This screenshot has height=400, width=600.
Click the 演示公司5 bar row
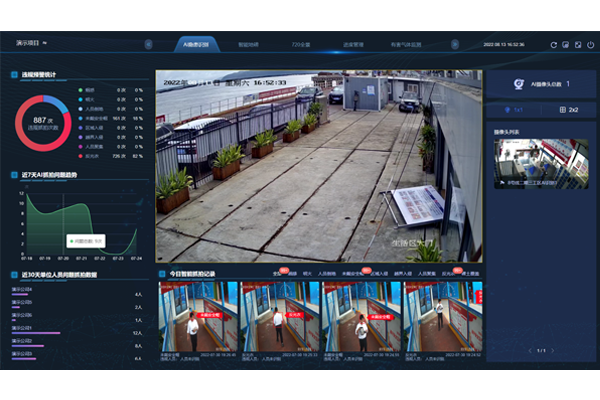tap(77, 305)
